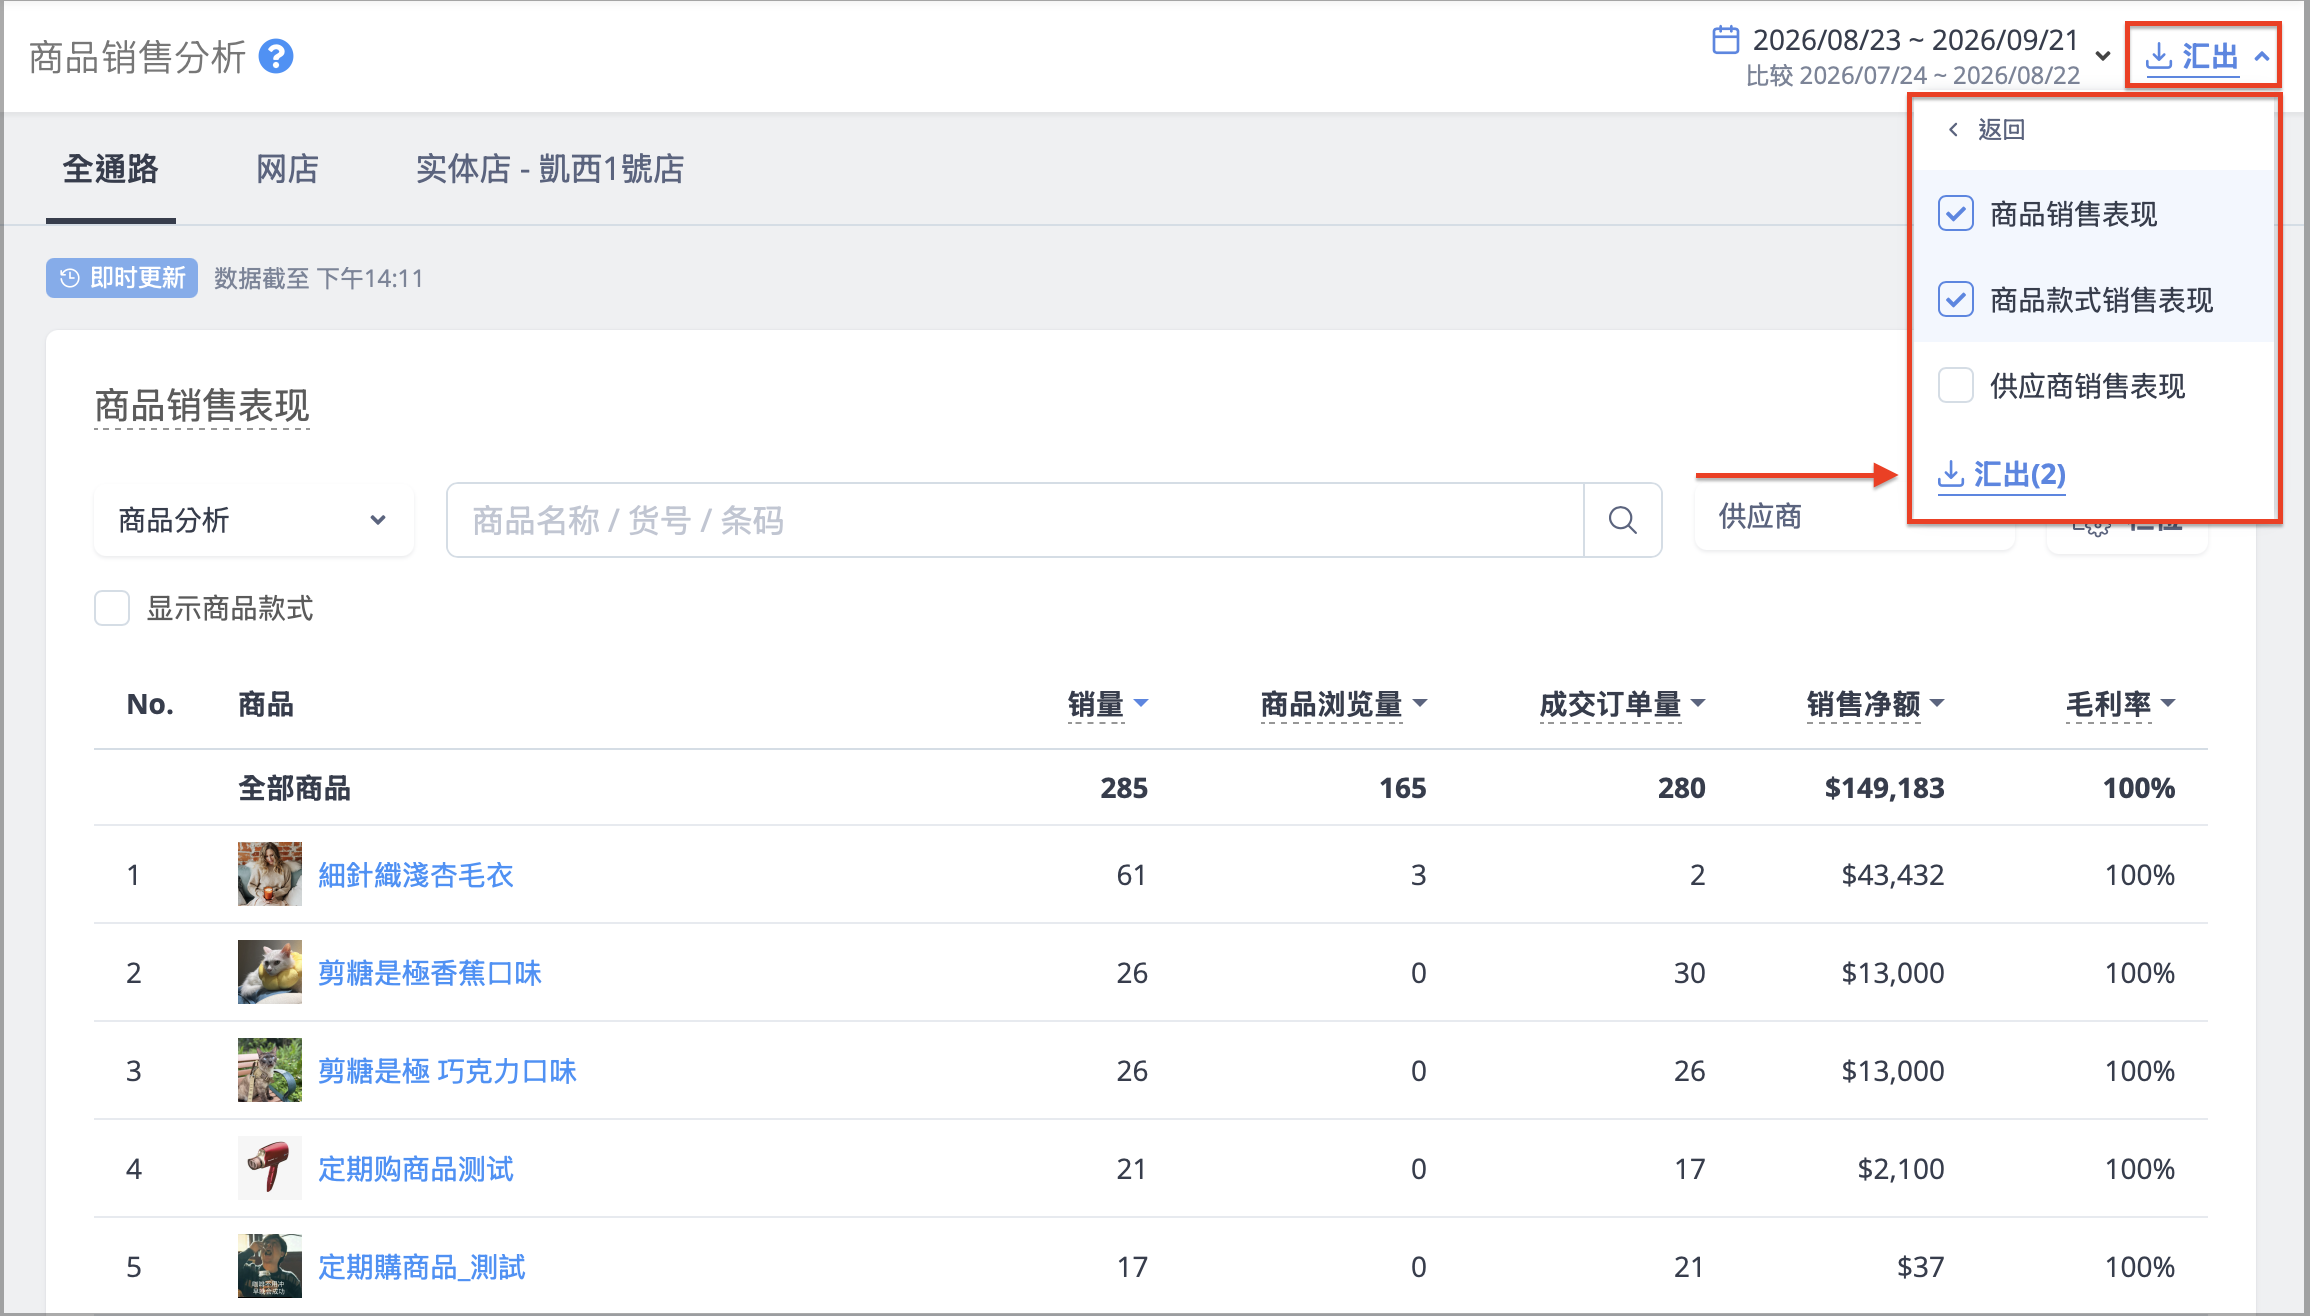Click the search magnifier icon
2310x1316 pixels.
[1622, 520]
